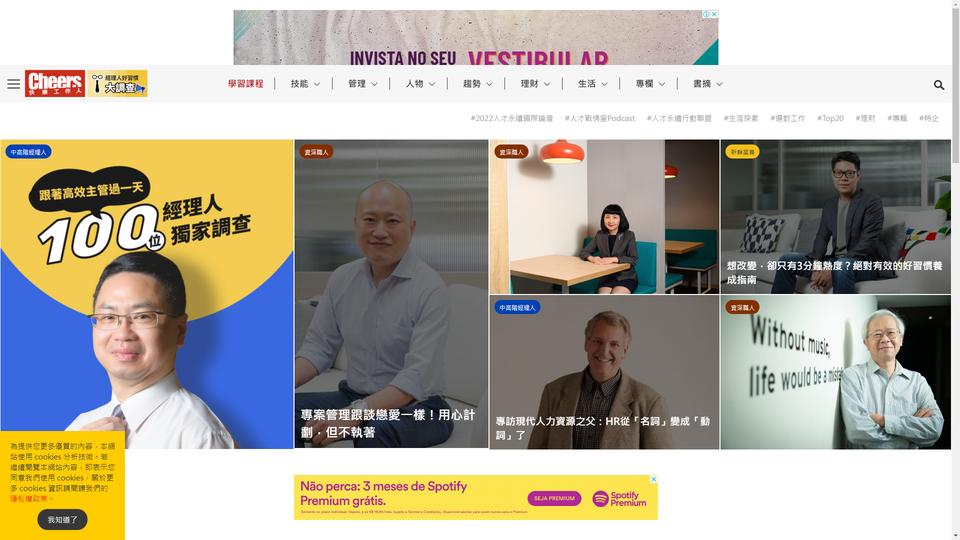Expand the 趨勢 dropdown menu
The width and height of the screenshot is (960, 540).
pyautogui.click(x=478, y=84)
